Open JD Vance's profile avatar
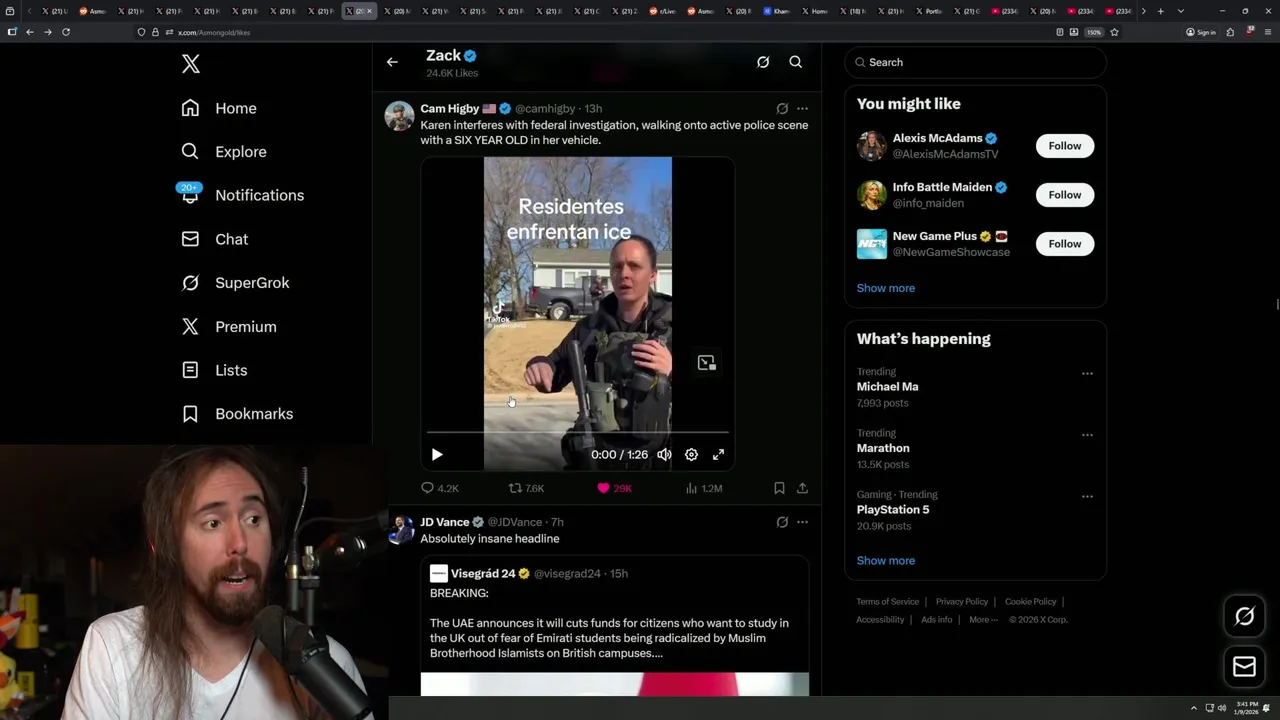The height and width of the screenshot is (720, 1280). 400,530
